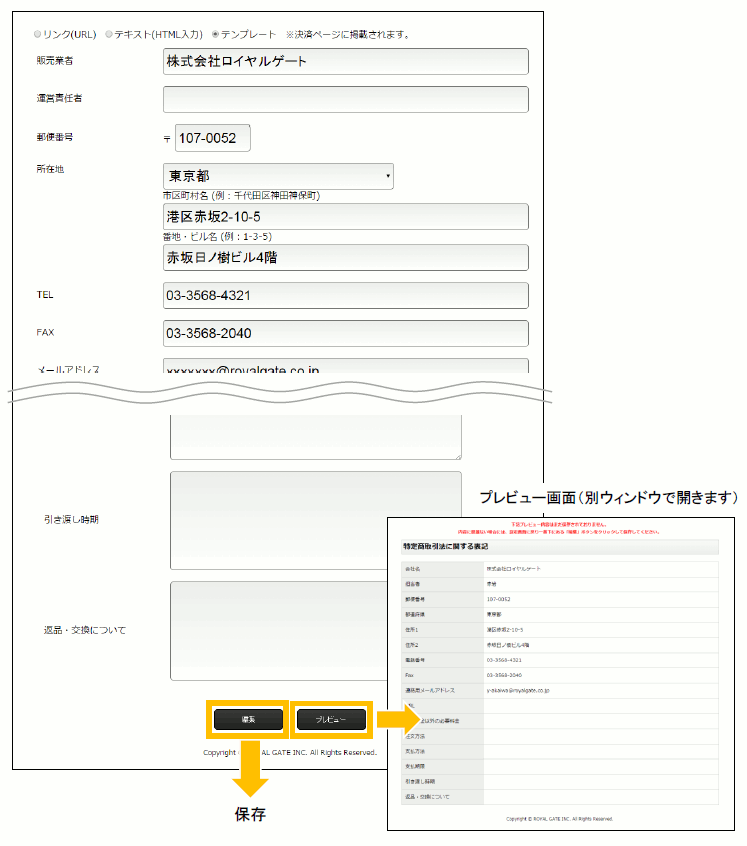Click the 番地・ビル名 field with 赤坂日ノ樹ビル4階

(x=345, y=257)
